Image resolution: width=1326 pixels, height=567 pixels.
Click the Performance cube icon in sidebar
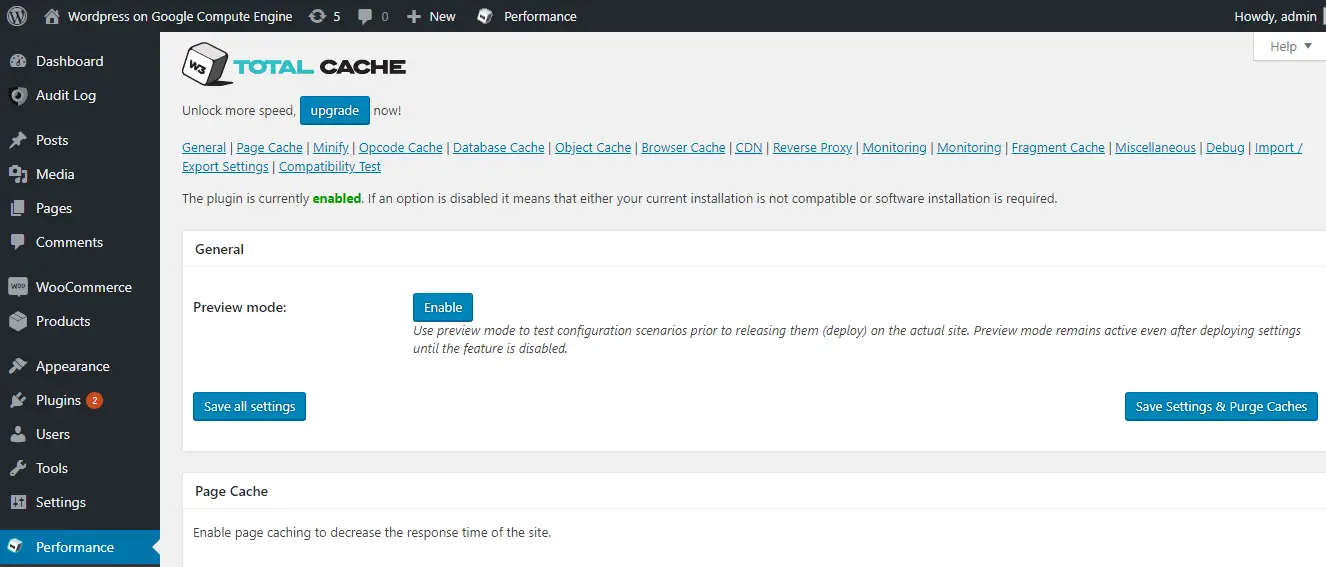(15, 547)
